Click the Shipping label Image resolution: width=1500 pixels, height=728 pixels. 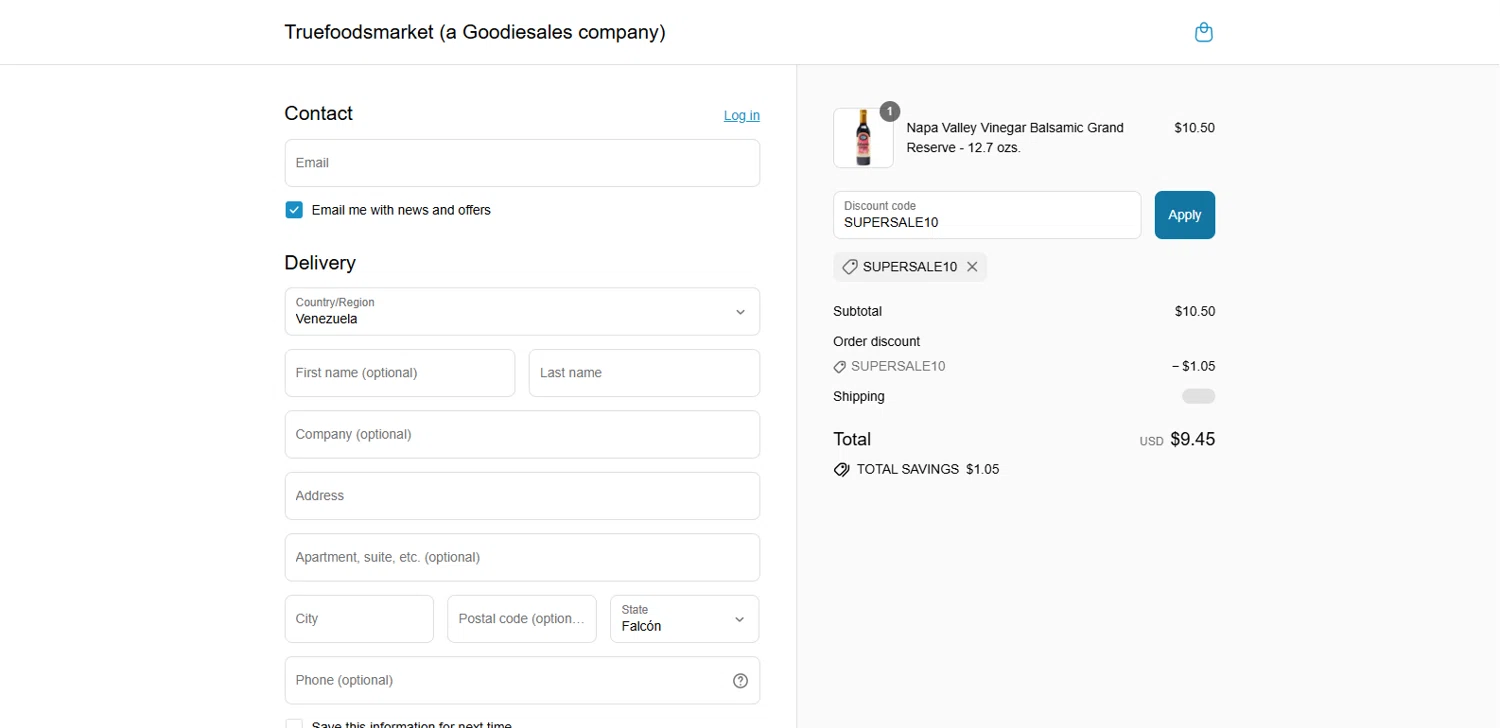coord(859,396)
